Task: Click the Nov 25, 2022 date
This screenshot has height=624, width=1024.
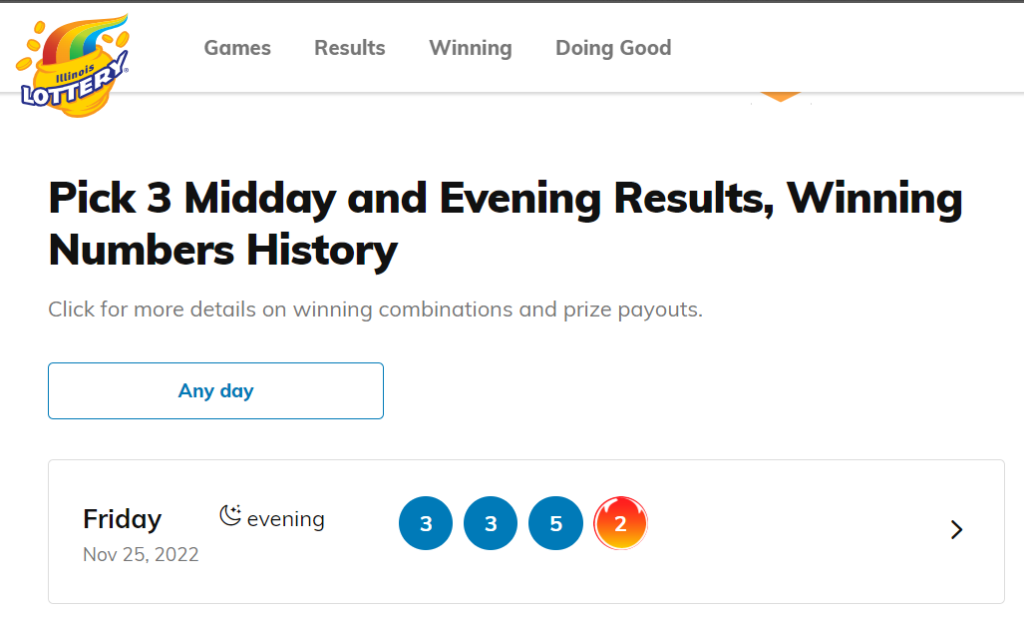Action: (x=141, y=554)
